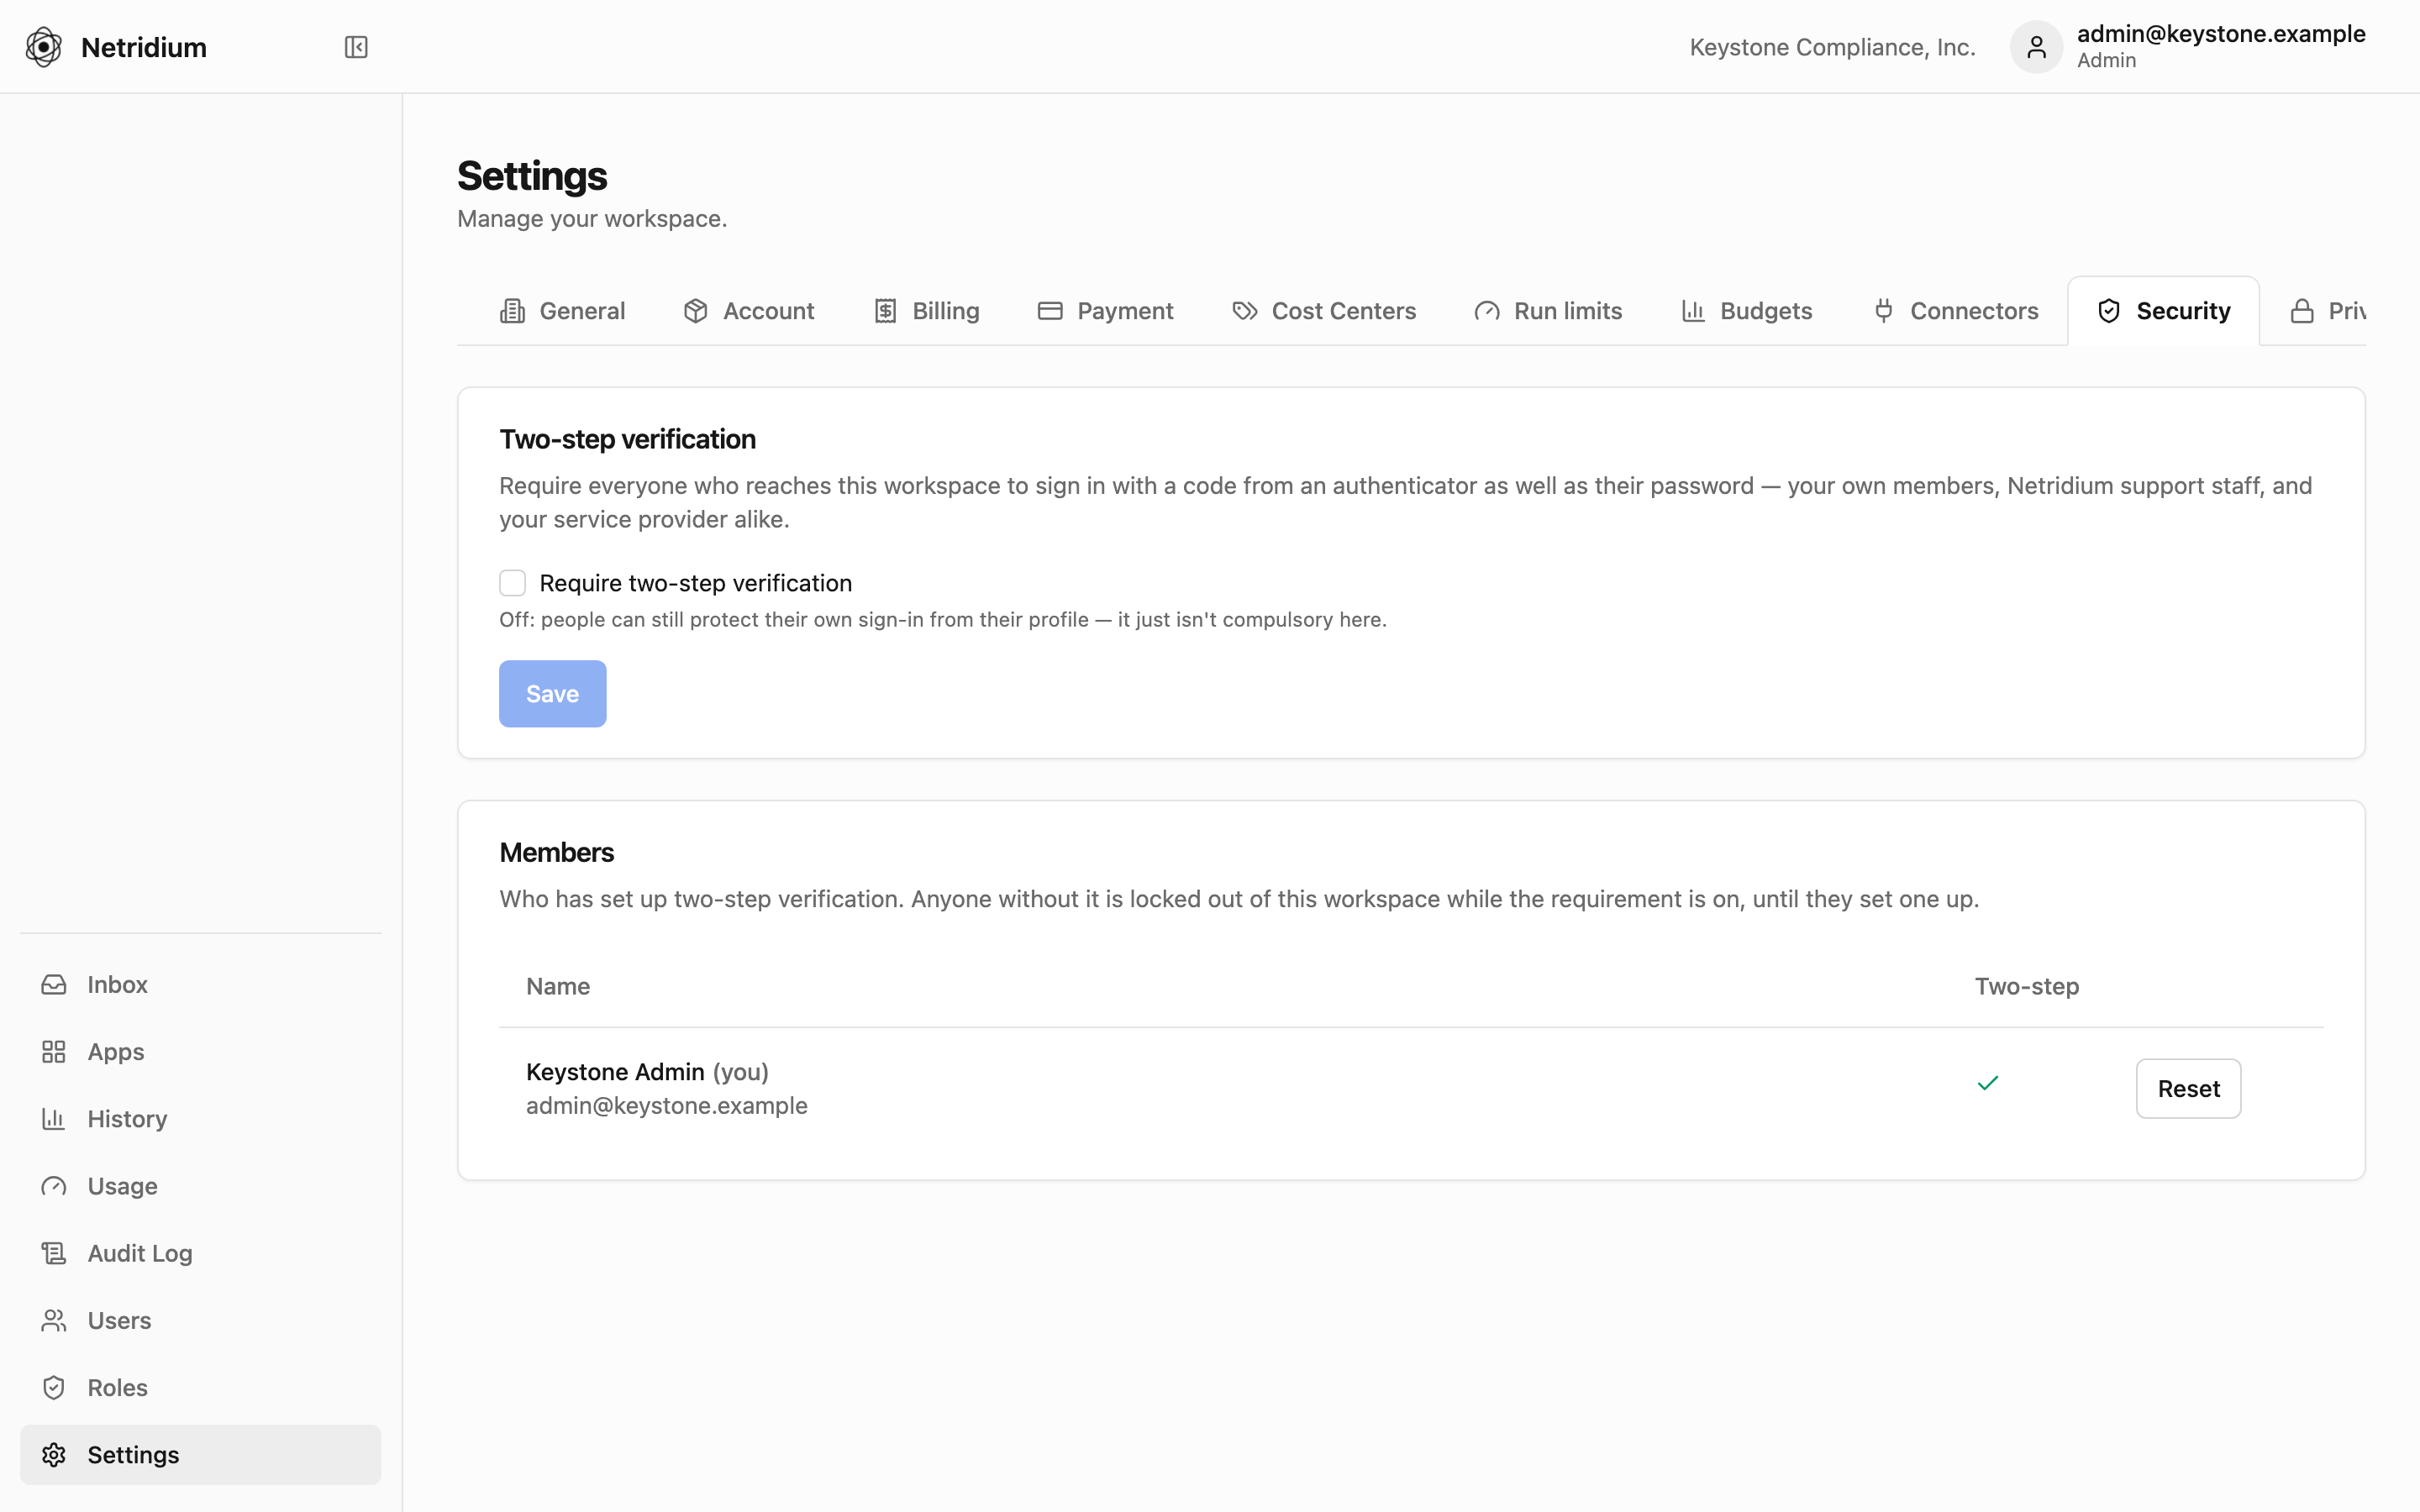Image resolution: width=2420 pixels, height=1512 pixels.
Task: Click the Users people icon
Action: pos(54,1320)
